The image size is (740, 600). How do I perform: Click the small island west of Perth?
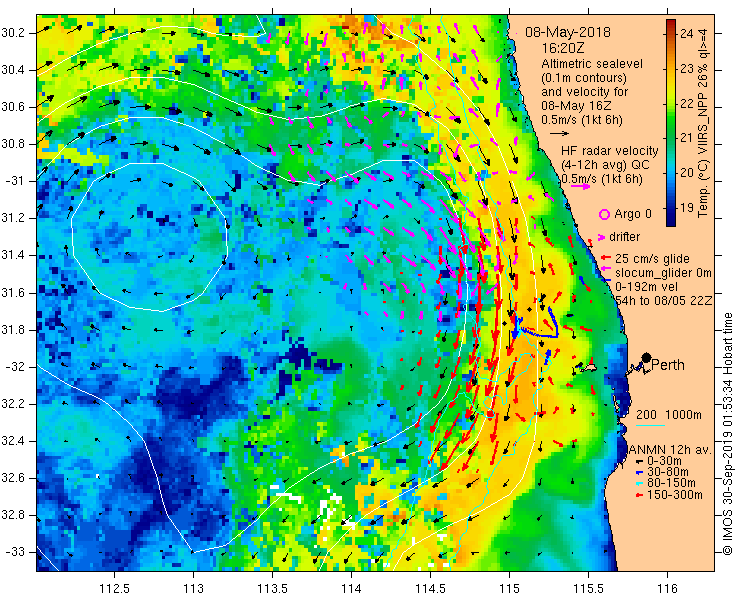pyautogui.click(x=589, y=367)
